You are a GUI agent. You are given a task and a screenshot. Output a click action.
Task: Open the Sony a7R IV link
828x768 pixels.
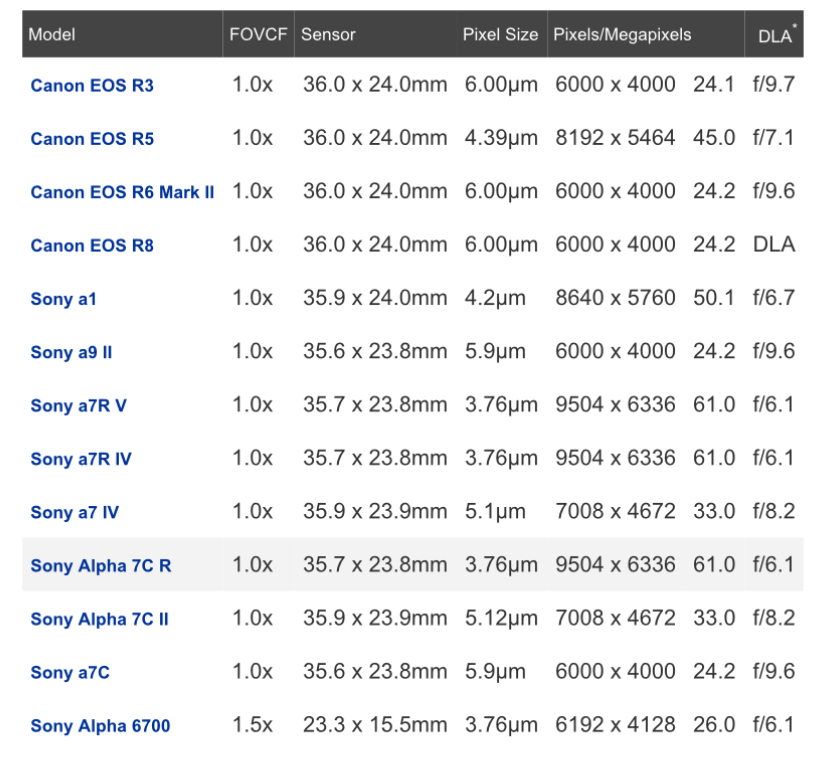point(81,458)
